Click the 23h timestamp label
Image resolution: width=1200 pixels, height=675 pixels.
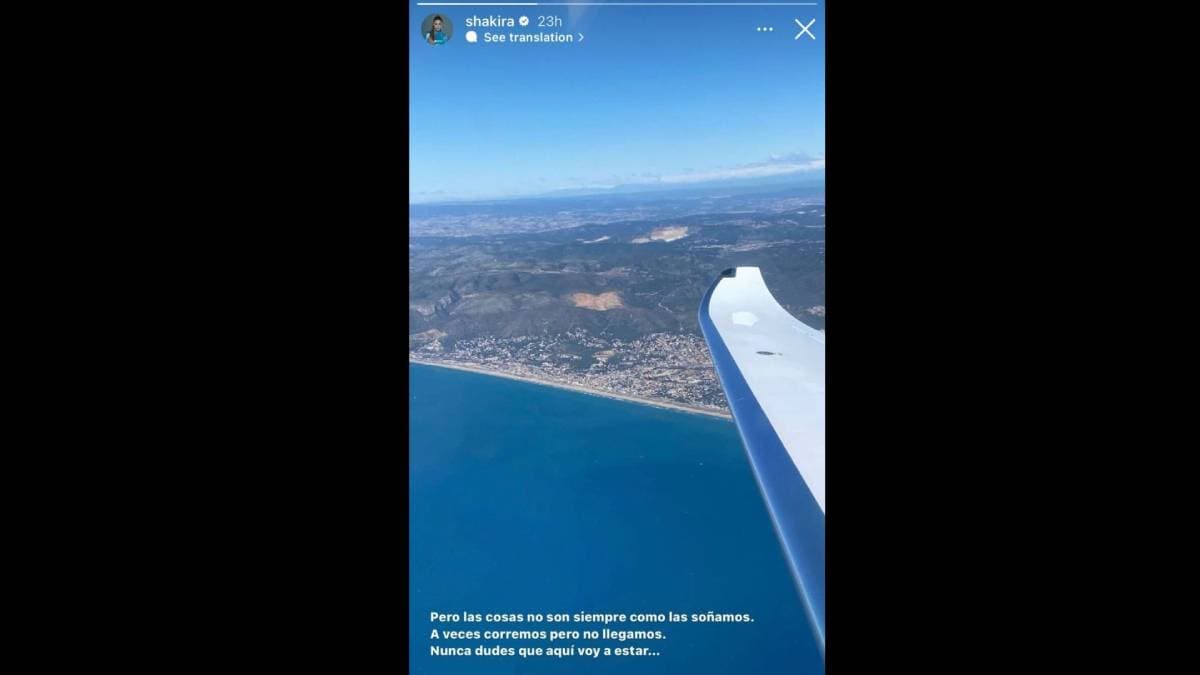pyautogui.click(x=549, y=21)
